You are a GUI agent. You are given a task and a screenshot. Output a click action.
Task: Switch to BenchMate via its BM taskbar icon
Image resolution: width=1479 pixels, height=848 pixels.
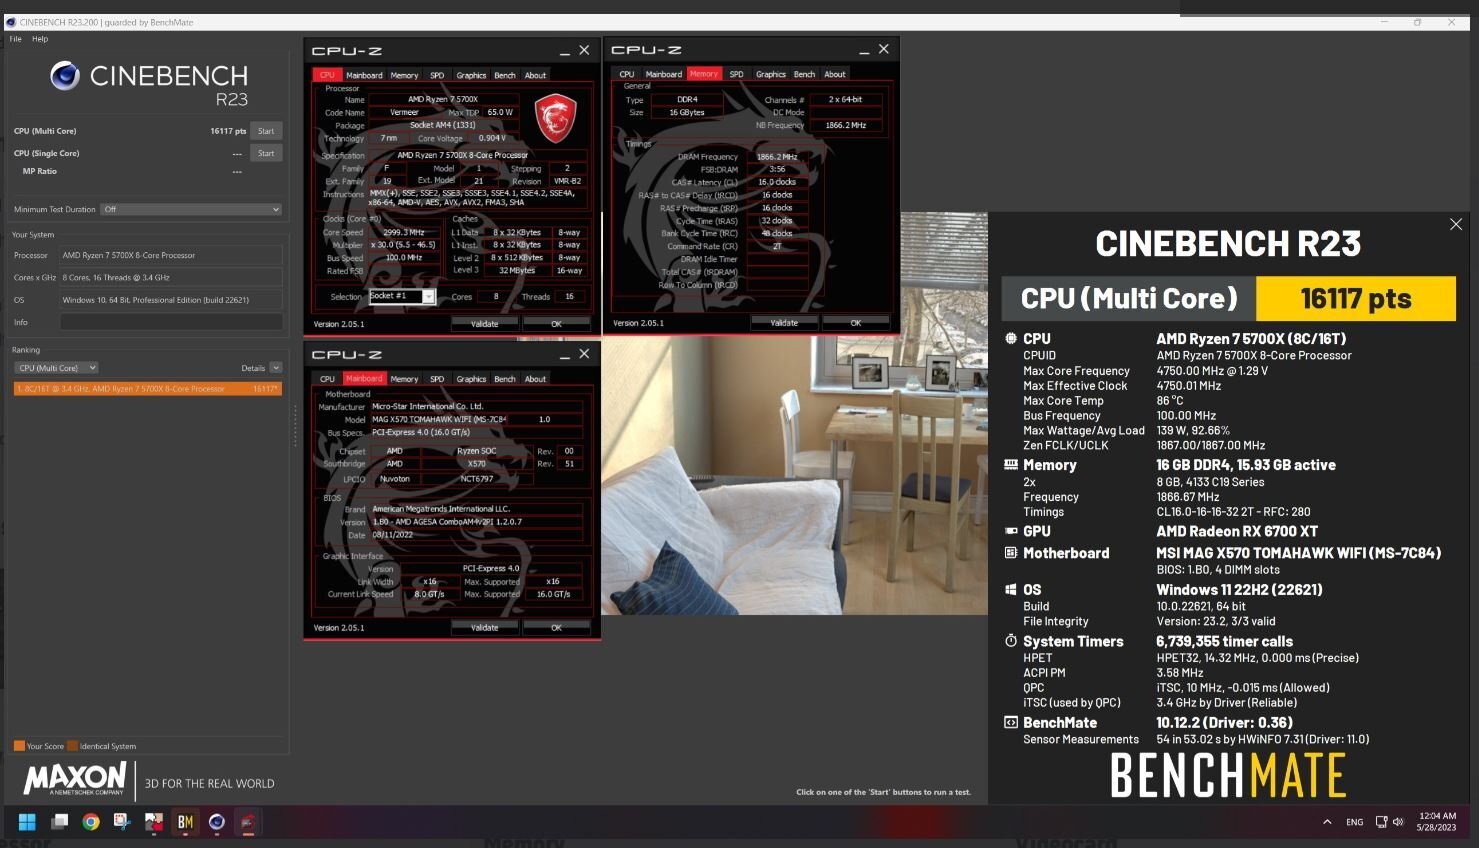pyautogui.click(x=185, y=822)
